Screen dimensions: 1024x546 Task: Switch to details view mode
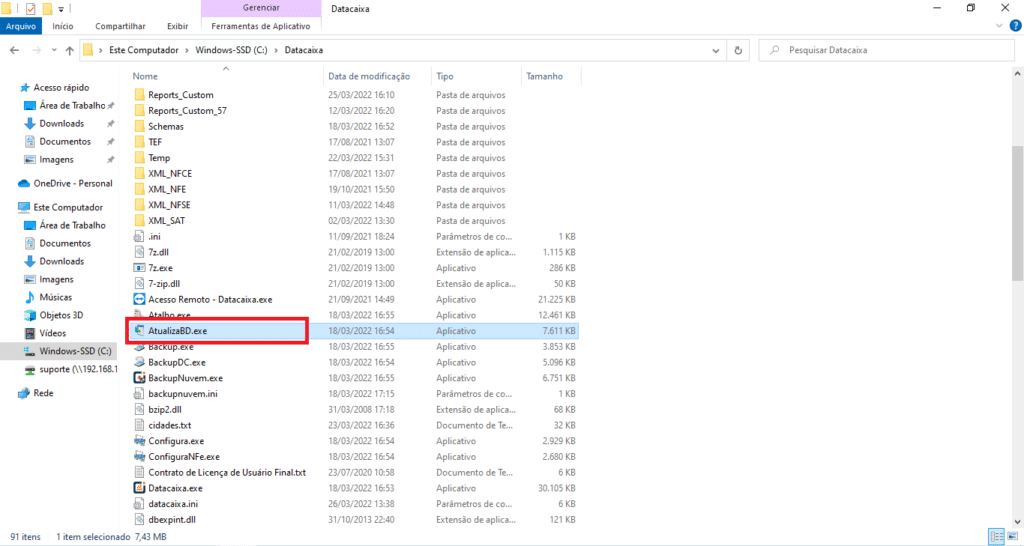point(996,537)
